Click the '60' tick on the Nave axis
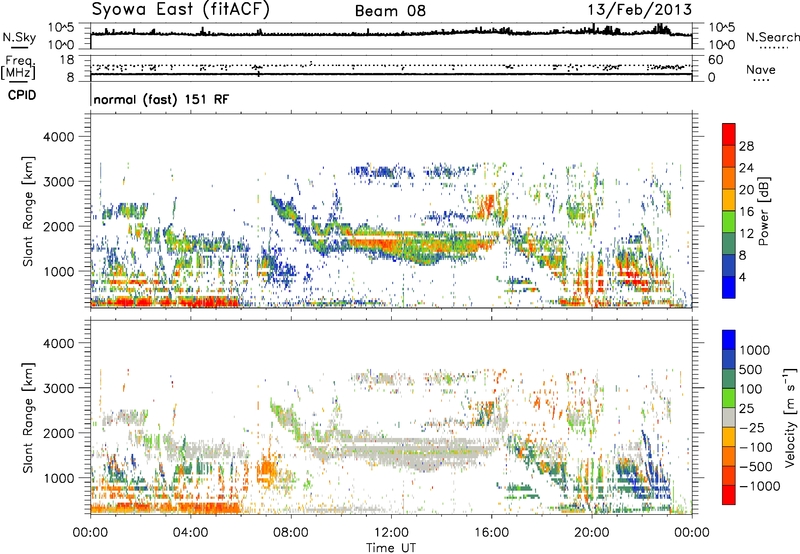Screen dimensions: 800x554 [x=715, y=60]
